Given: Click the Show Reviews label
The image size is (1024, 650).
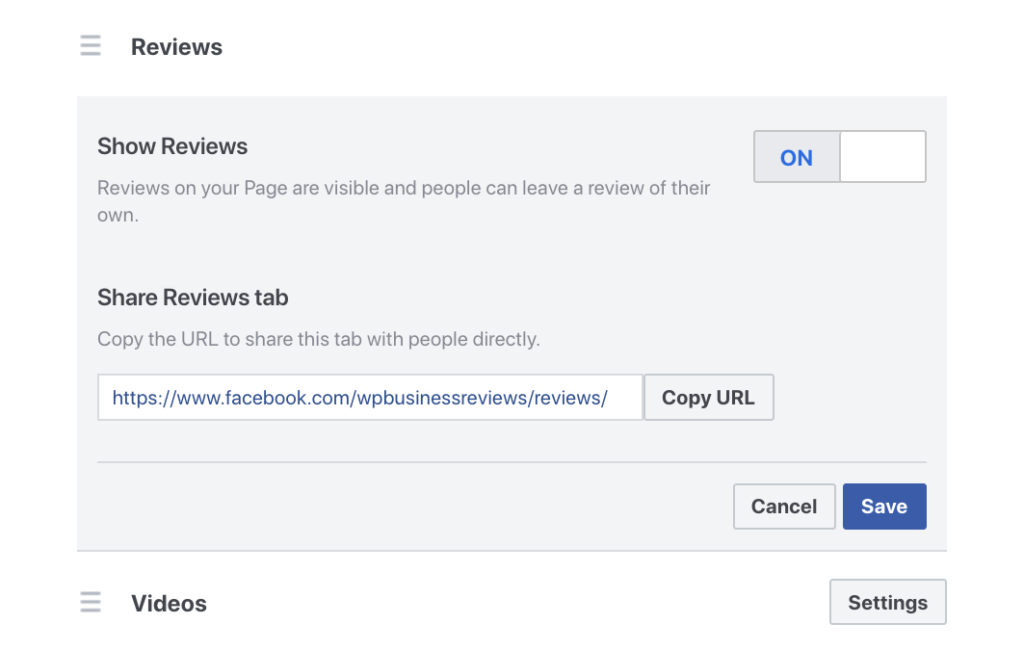Looking at the screenshot, I should tap(172, 146).
